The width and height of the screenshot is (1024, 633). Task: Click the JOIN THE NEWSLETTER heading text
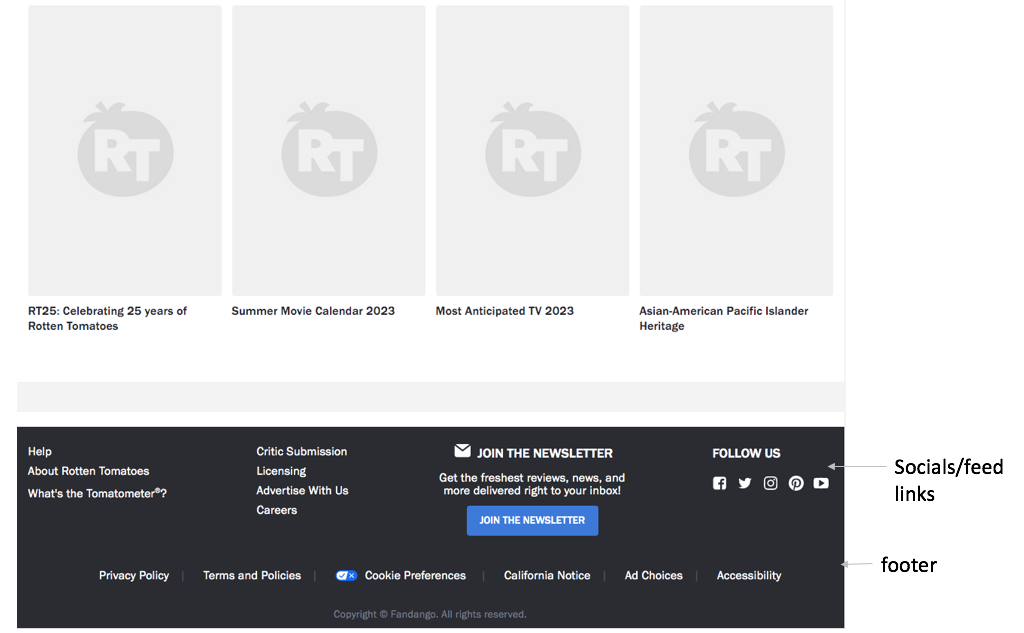pos(545,453)
